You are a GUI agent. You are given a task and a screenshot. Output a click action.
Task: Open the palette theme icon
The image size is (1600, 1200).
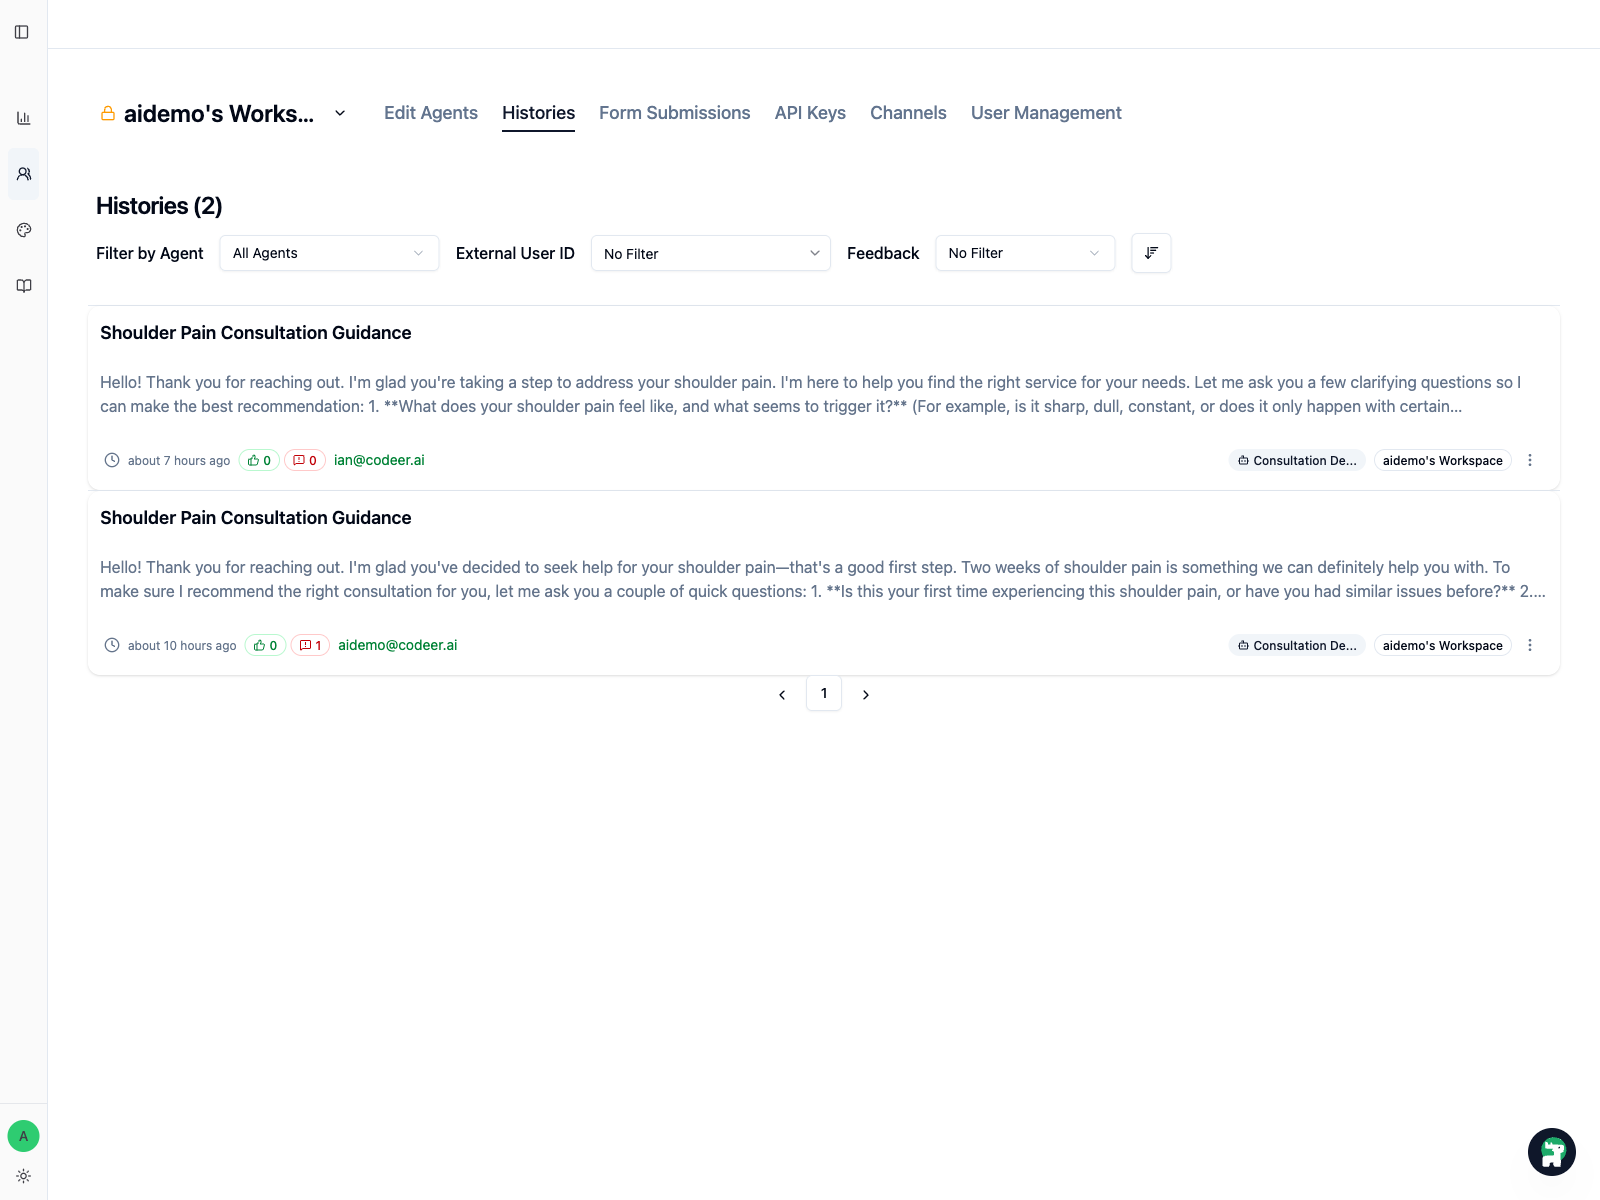(x=24, y=230)
